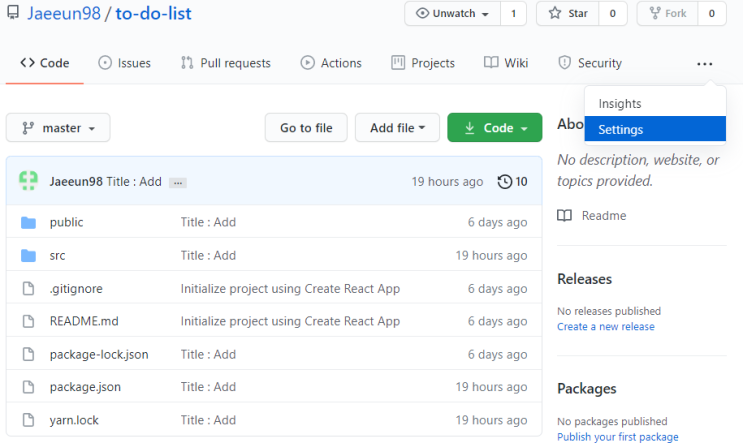Open the green Code download dropdown
Image resolution: width=743 pixels, height=443 pixels.
pos(494,128)
